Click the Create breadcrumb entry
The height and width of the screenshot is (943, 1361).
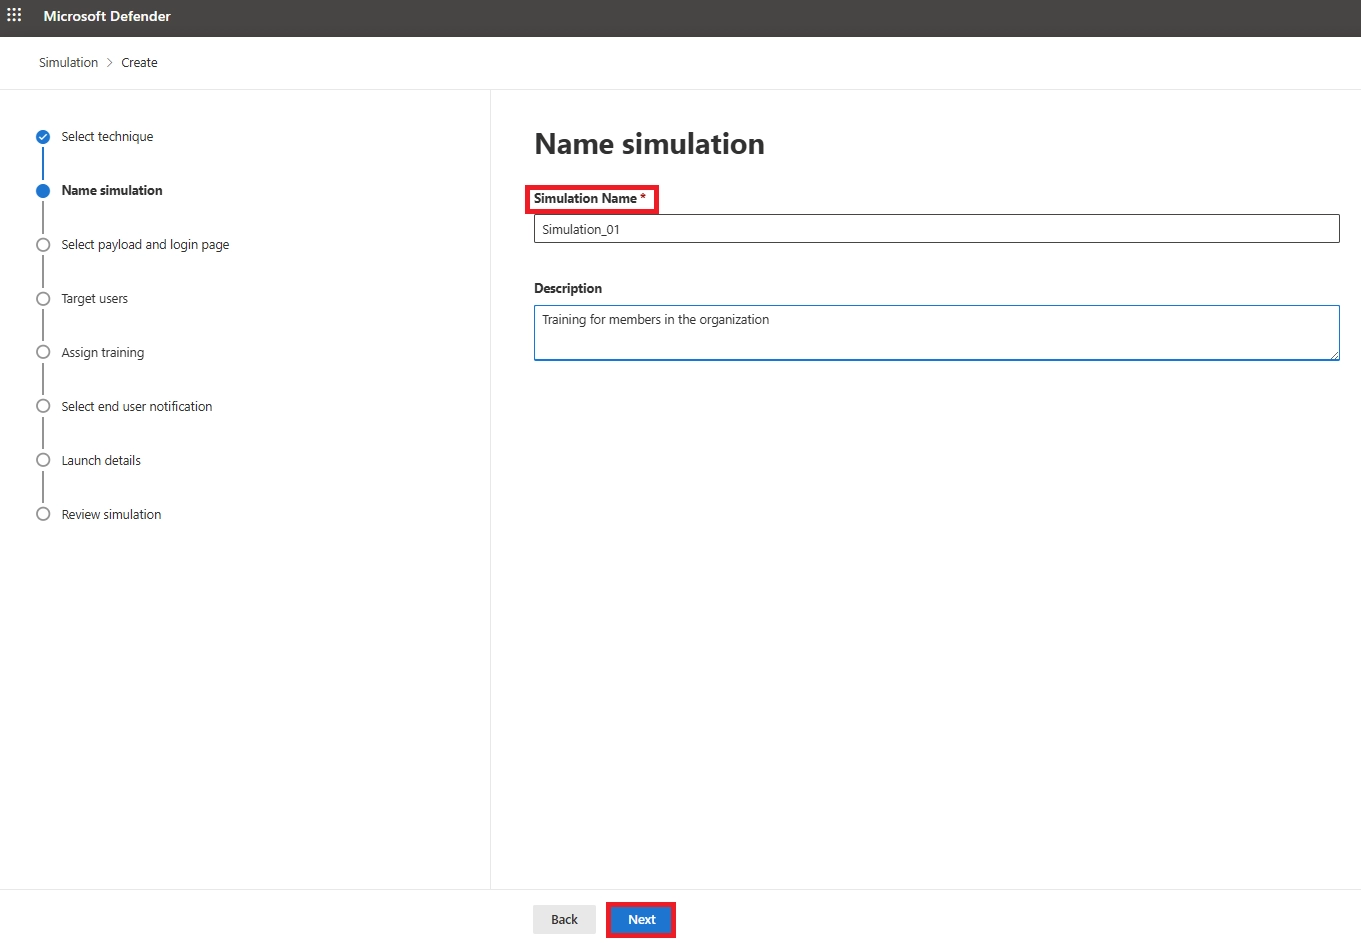click(139, 62)
